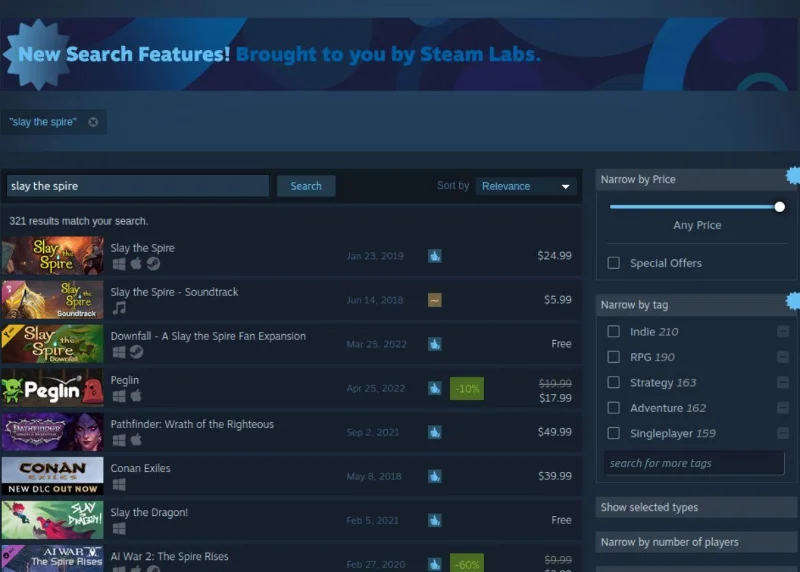Screen dimensions: 800x572
Task: Exclude the Strategy tag with minus icon
Action: pos(783,382)
